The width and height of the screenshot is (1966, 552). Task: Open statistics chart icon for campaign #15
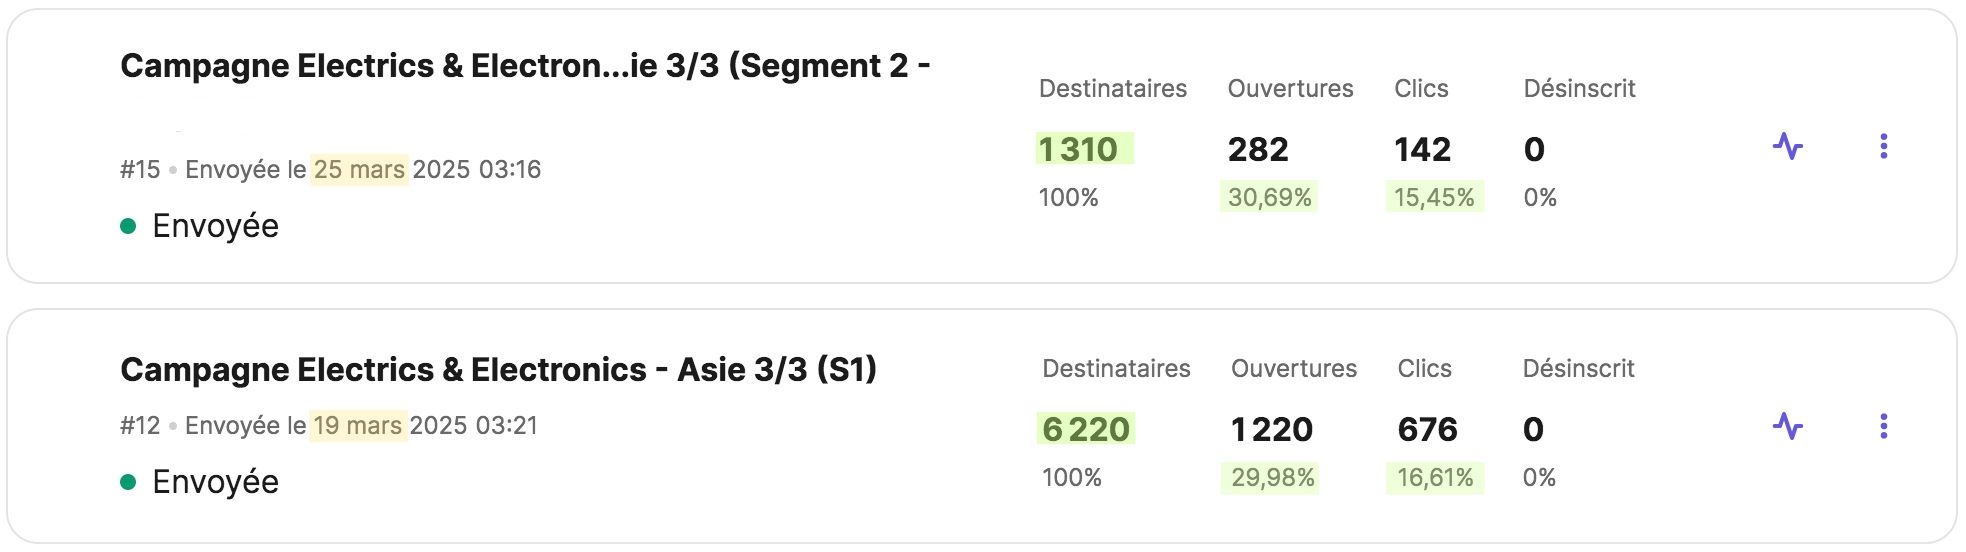pos(1787,147)
